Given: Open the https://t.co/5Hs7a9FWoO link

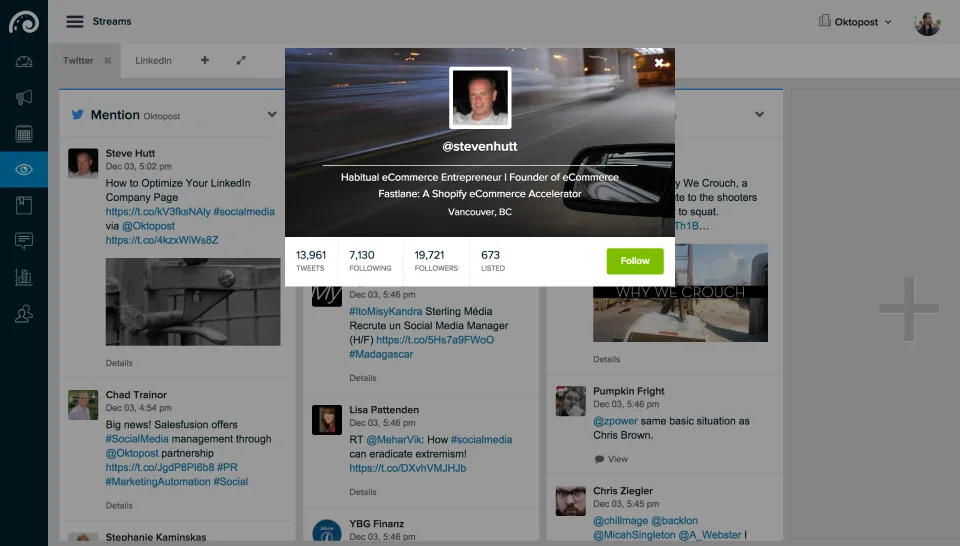Looking at the screenshot, I should (x=435, y=340).
